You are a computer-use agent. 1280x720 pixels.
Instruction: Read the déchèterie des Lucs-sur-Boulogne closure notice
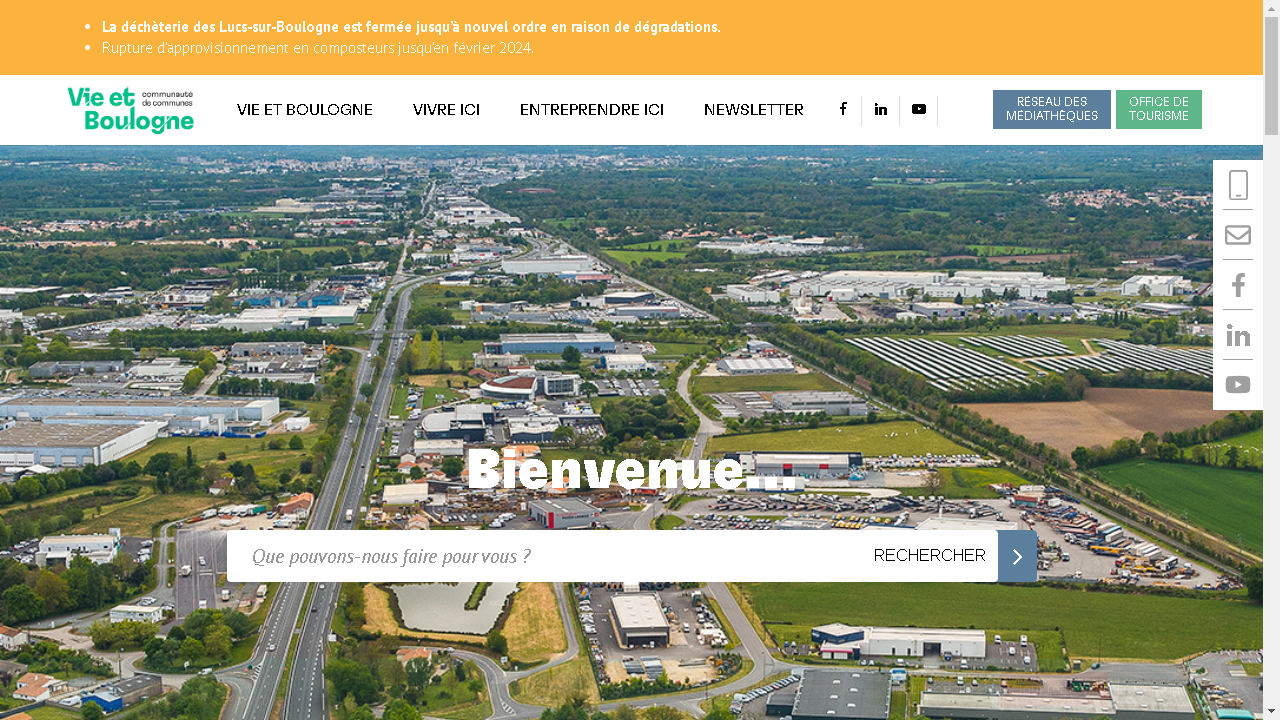click(410, 27)
